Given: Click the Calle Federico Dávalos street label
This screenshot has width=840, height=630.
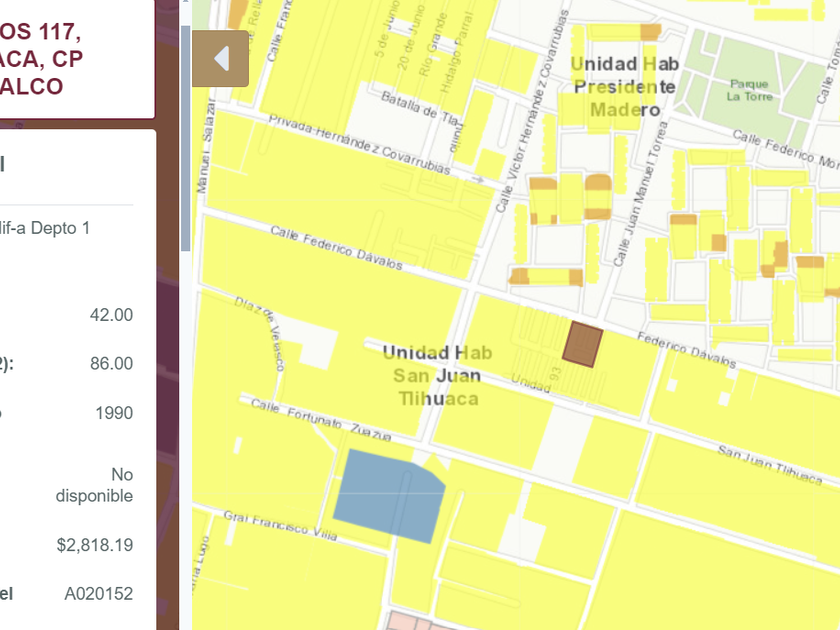Looking at the screenshot, I should tap(336, 247).
